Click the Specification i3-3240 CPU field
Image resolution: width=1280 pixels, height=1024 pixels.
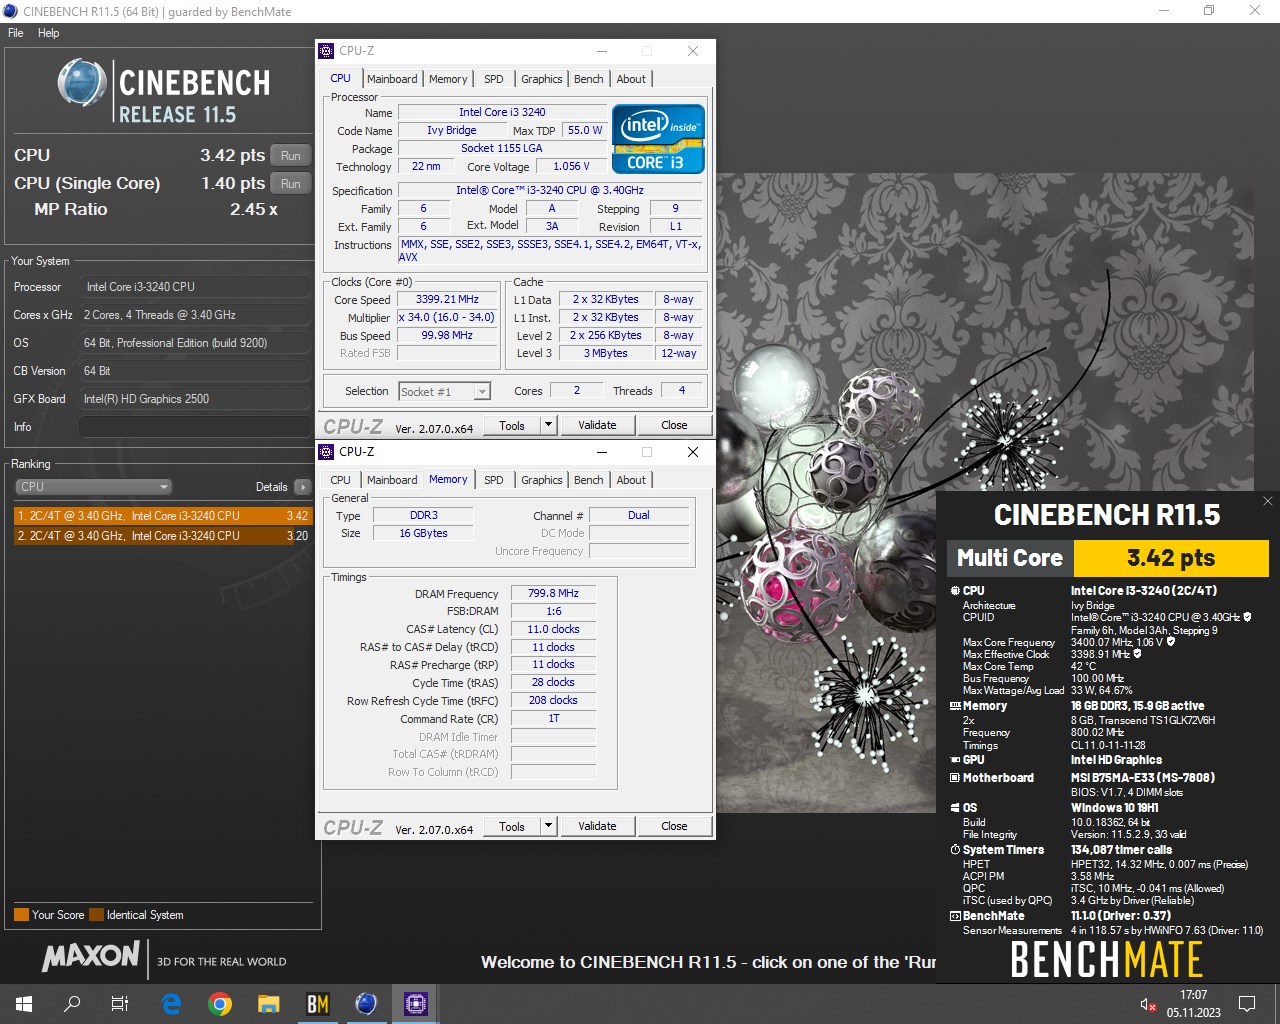click(x=550, y=190)
